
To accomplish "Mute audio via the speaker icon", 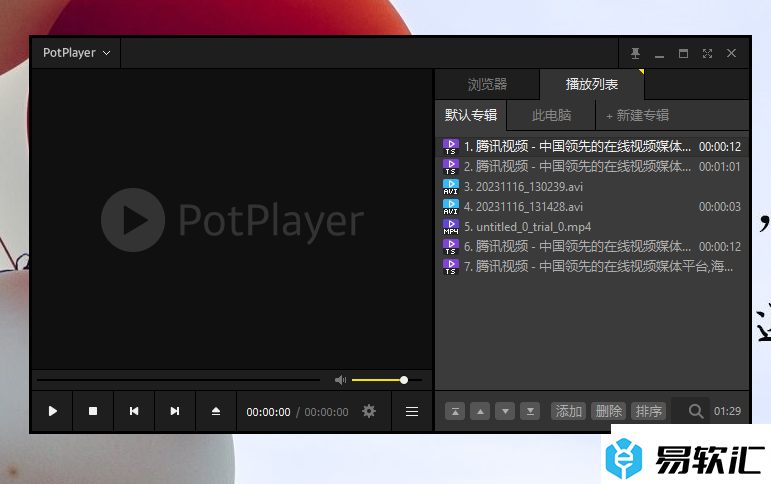I will point(340,380).
